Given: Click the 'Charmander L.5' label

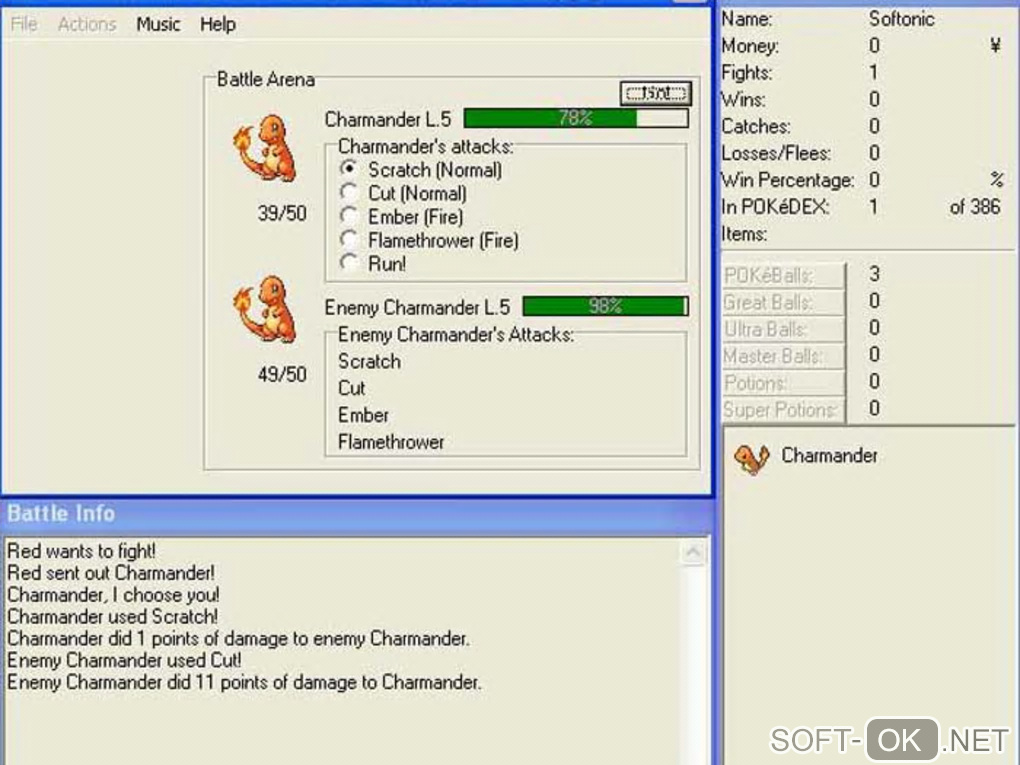Looking at the screenshot, I should point(388,120).
